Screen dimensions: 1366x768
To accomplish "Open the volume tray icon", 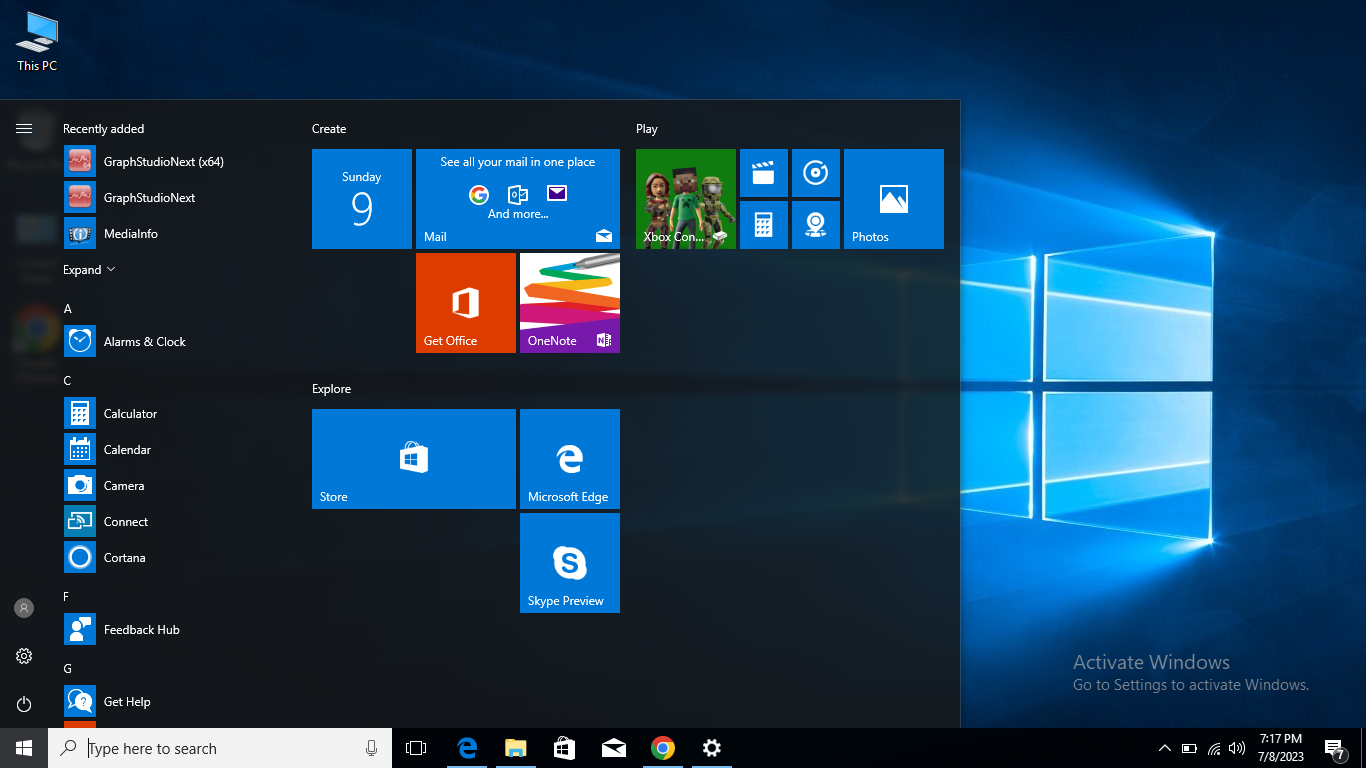I will click(1237, 748).
